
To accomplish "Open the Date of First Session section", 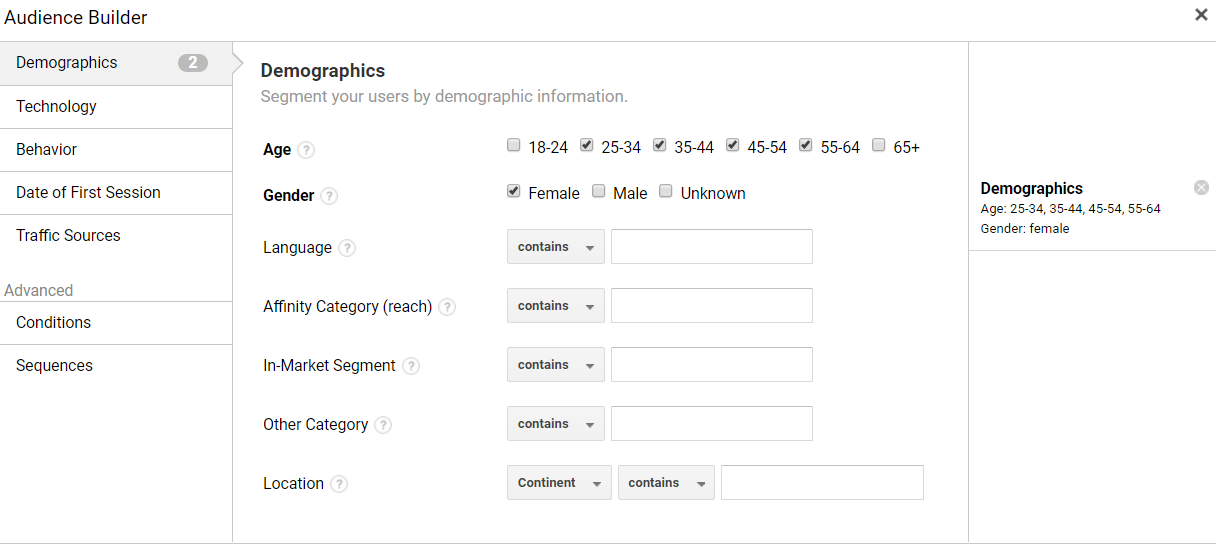I will [x=116, y=193].
